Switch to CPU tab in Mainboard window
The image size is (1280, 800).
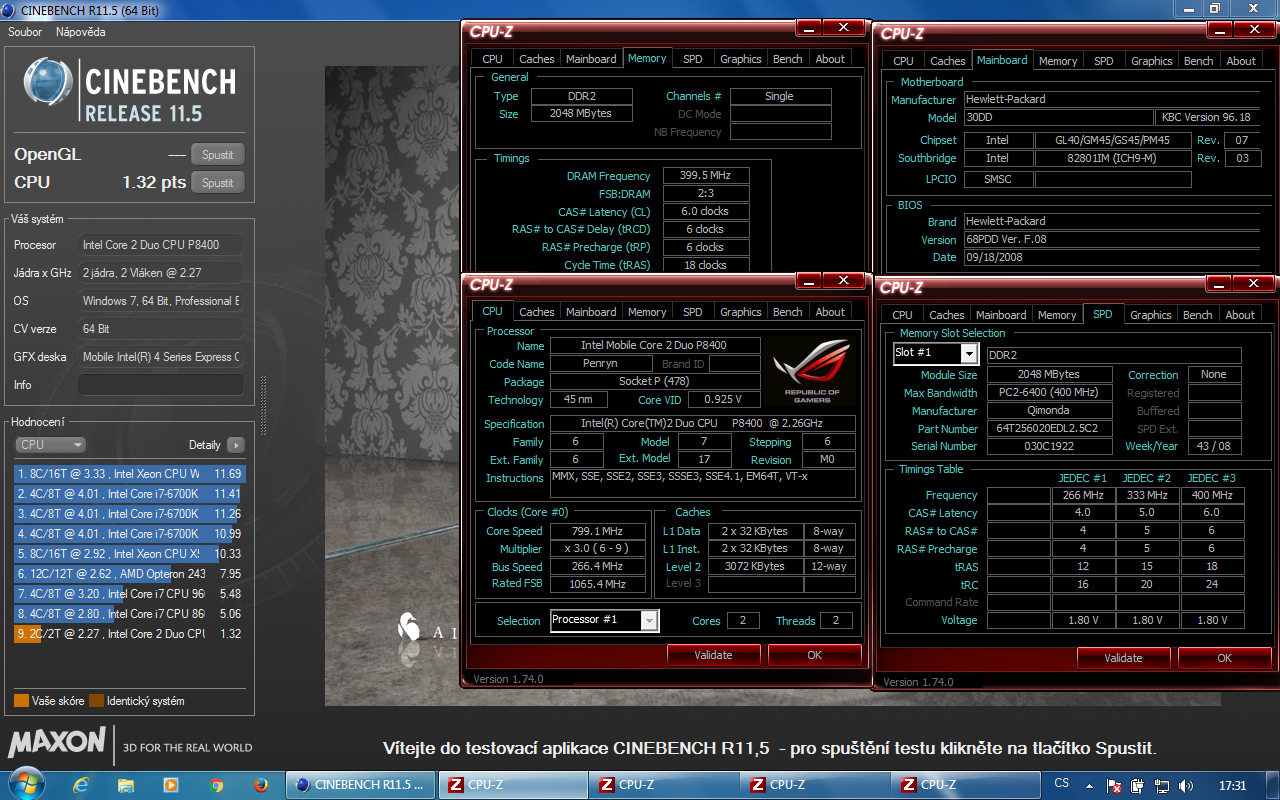click(x=903, y=61)
